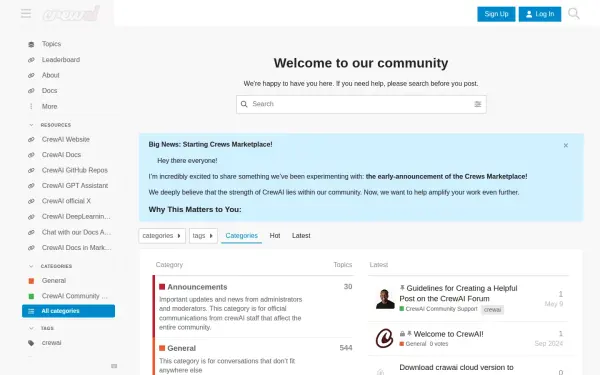Switch to the Categories tab
This screenshot has height=375, width=600.
click(241, 236)
